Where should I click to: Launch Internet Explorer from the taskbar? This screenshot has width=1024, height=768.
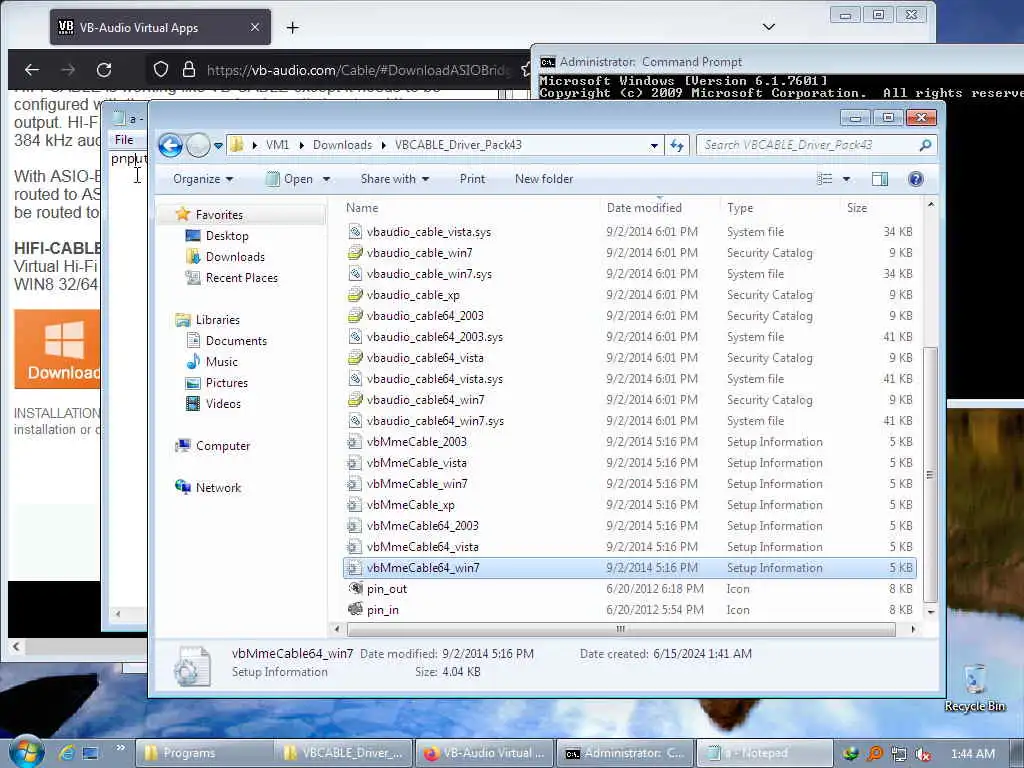pyautogui.click(x=66, y=753)
